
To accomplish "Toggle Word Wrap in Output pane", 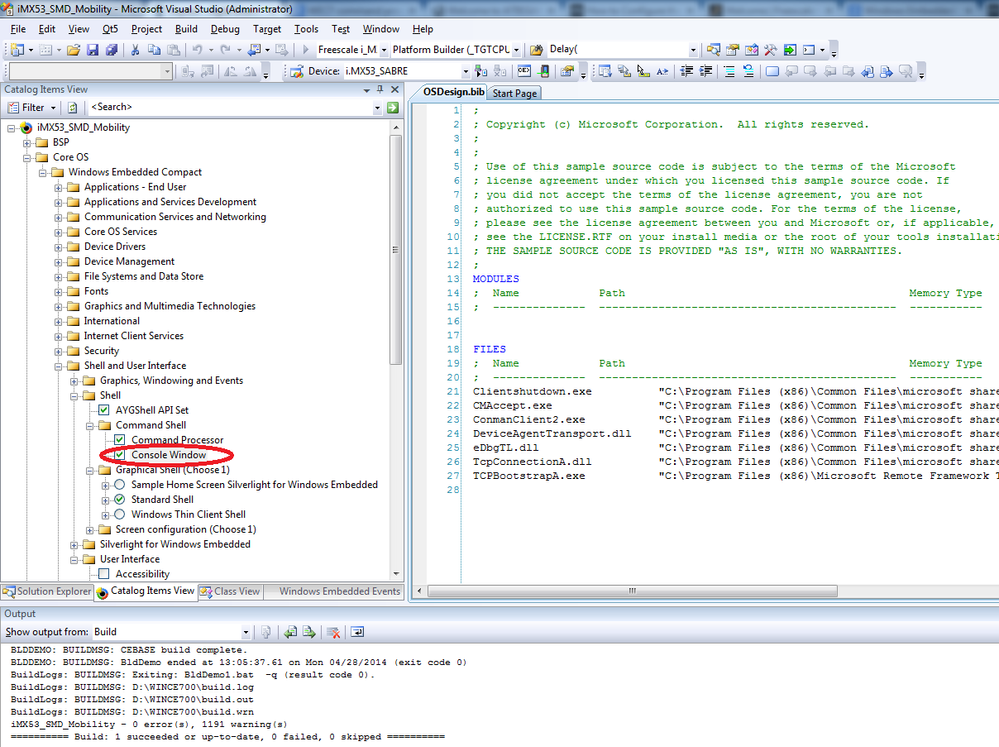I will coord(357,632).
